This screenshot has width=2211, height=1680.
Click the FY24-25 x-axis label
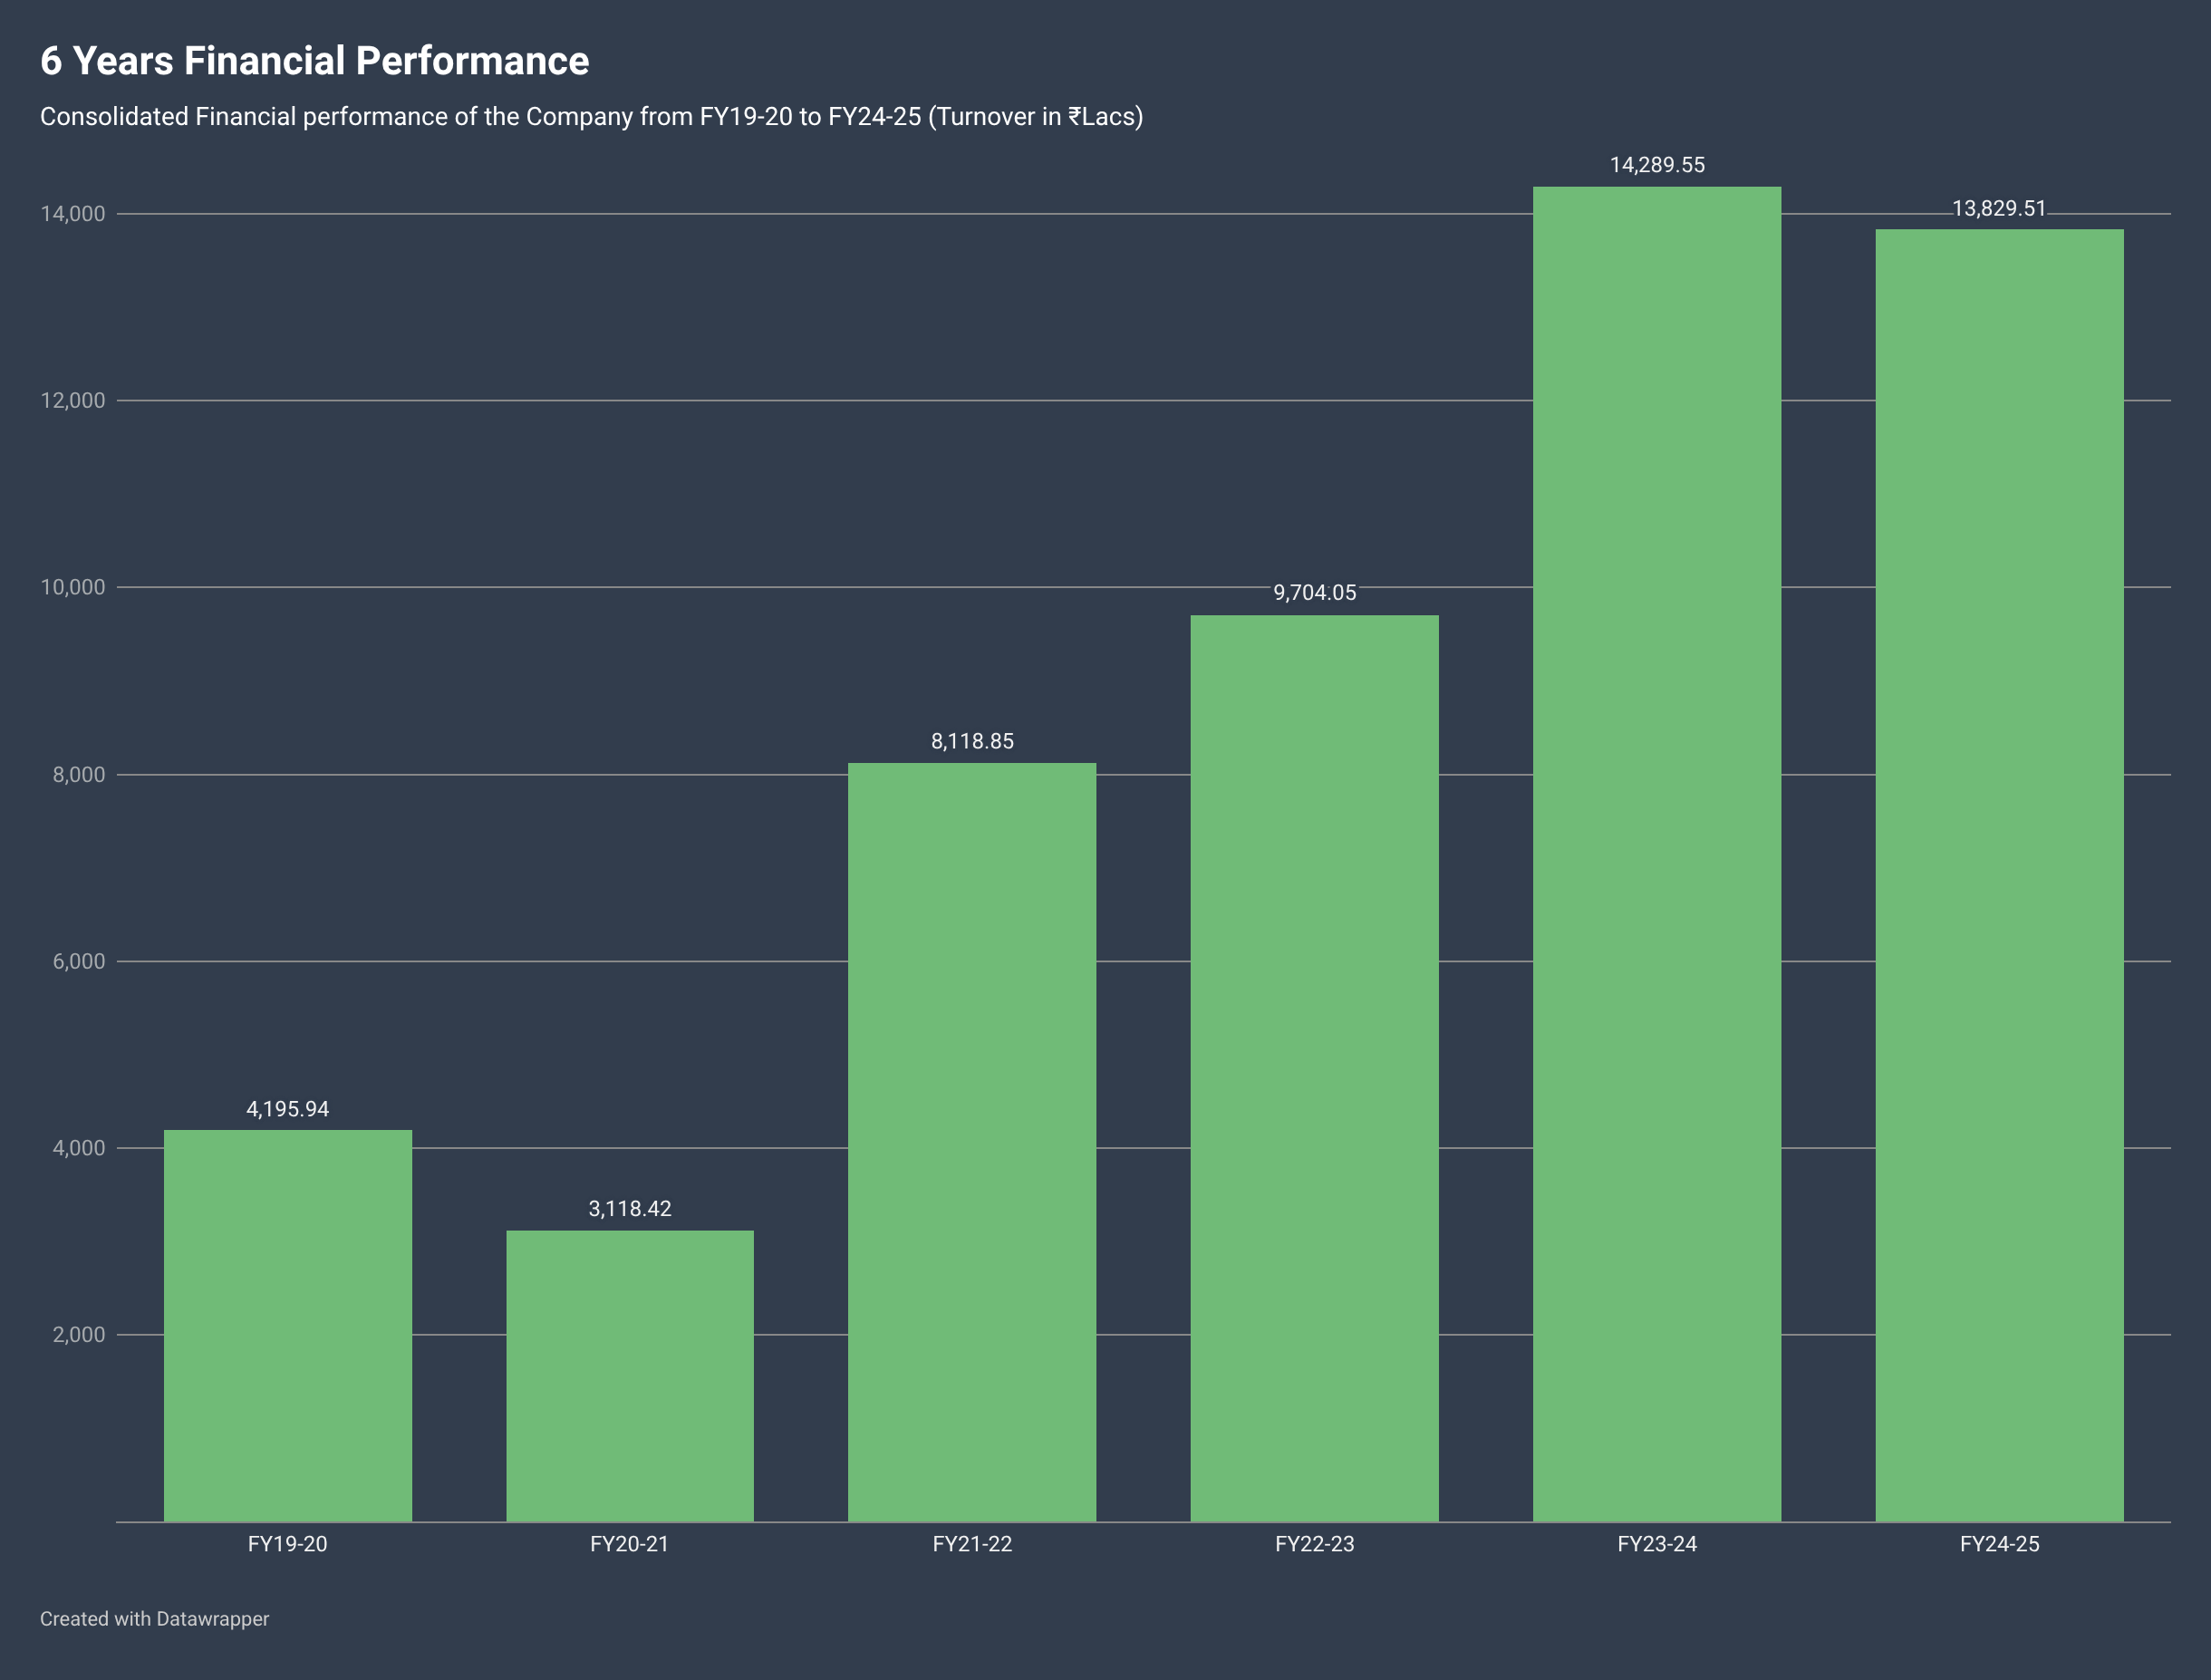click(x=1999, y=1544)
